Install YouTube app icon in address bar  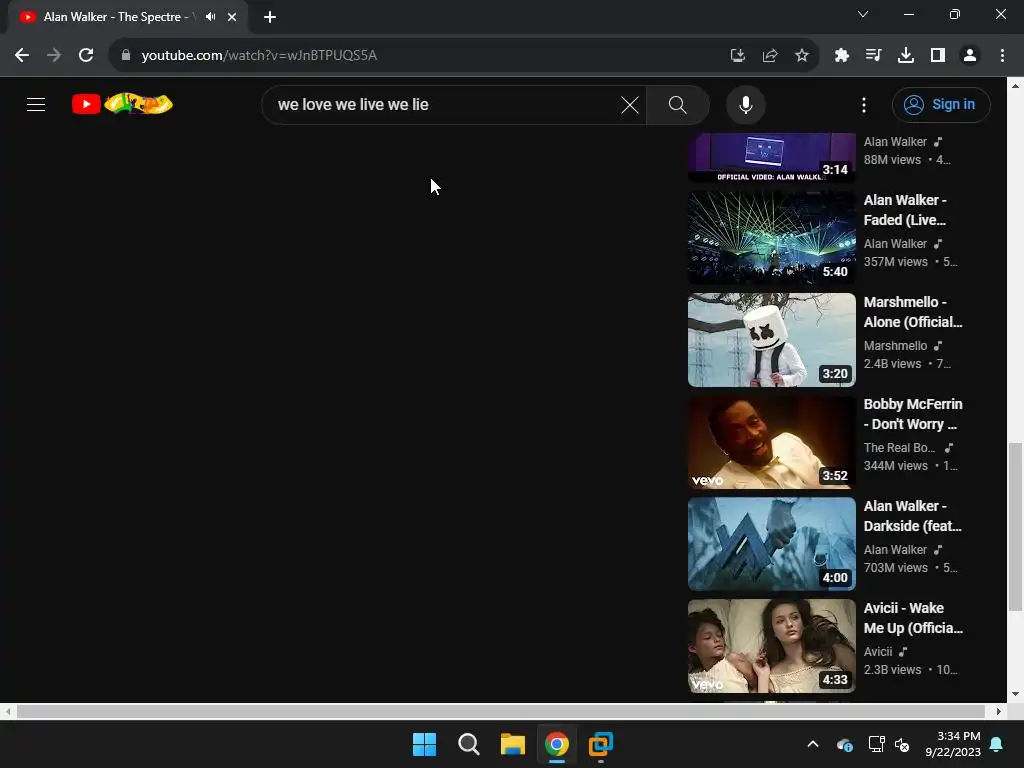point(737,56)
